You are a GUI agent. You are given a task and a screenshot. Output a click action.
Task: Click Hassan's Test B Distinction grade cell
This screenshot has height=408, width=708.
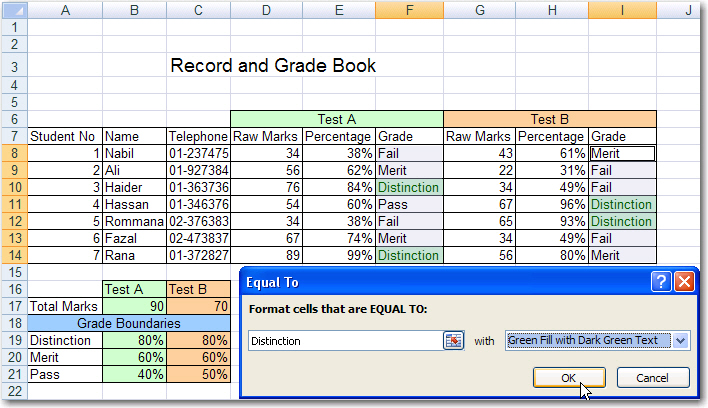(x=622, y=204)
